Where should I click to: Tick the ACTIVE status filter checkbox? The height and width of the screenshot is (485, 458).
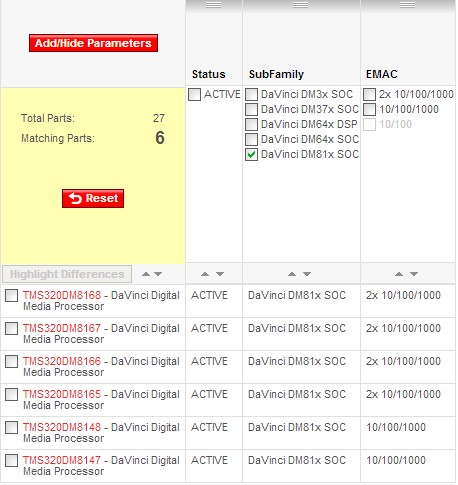(x=194, y=94)
